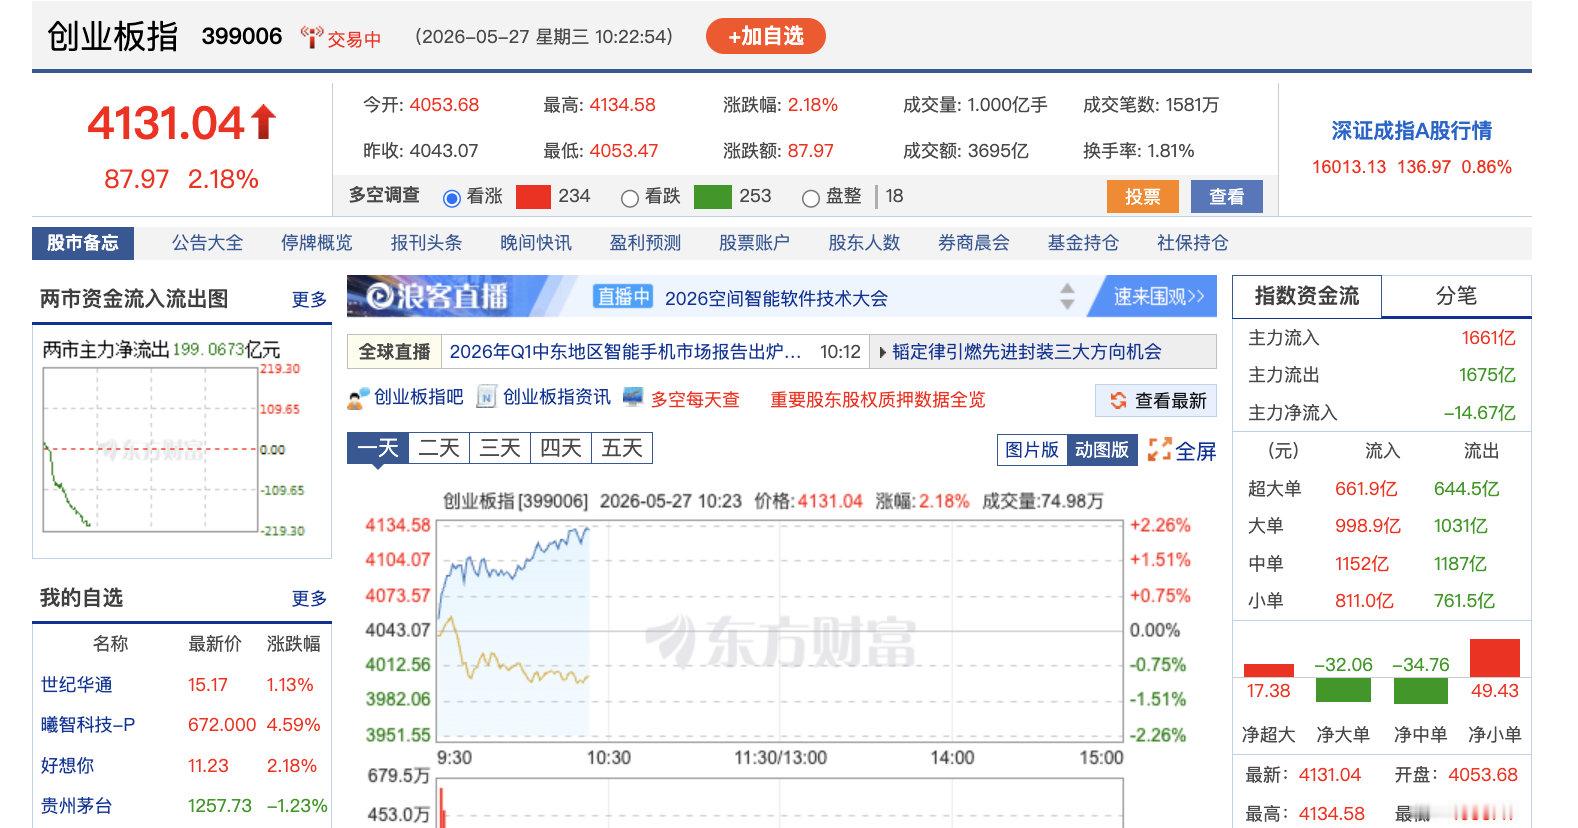
Task: Open 世纪华通 in my watchlist
Action: pyautogui.click(x=76, y=685)
